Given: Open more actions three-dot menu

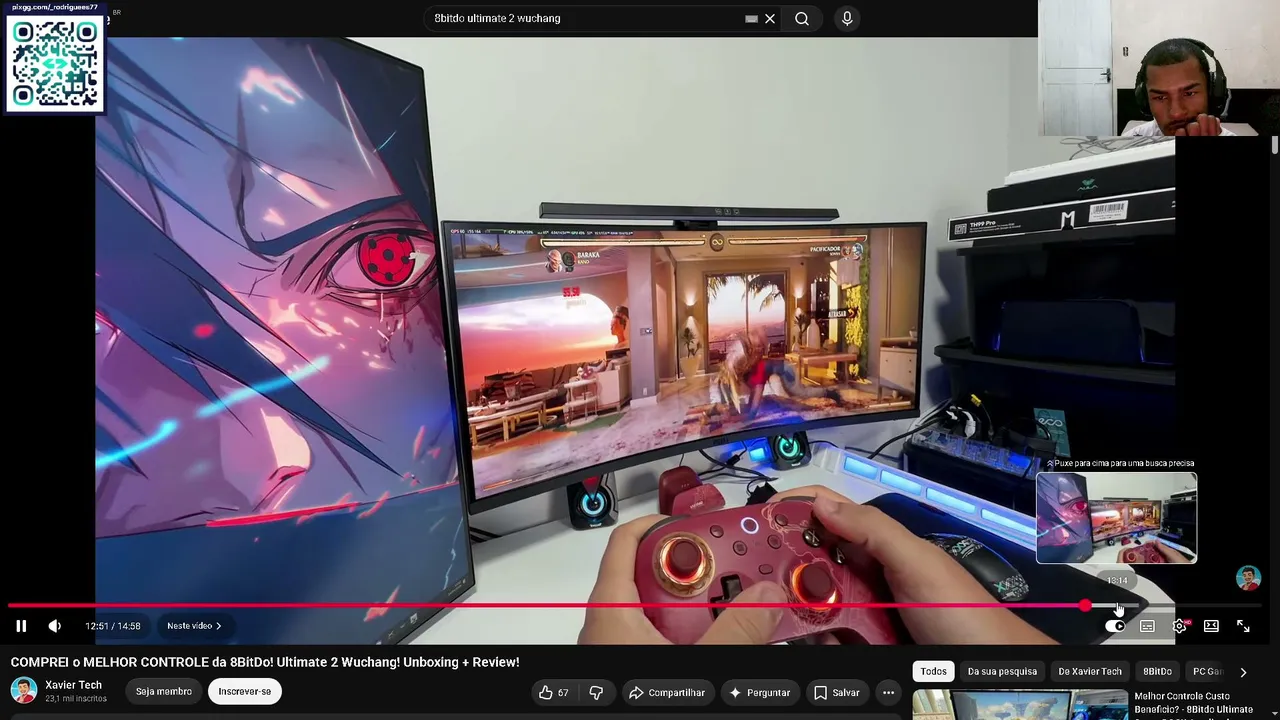Looking at the screenshot, I should pyautogui.click(x=888, y=692).
